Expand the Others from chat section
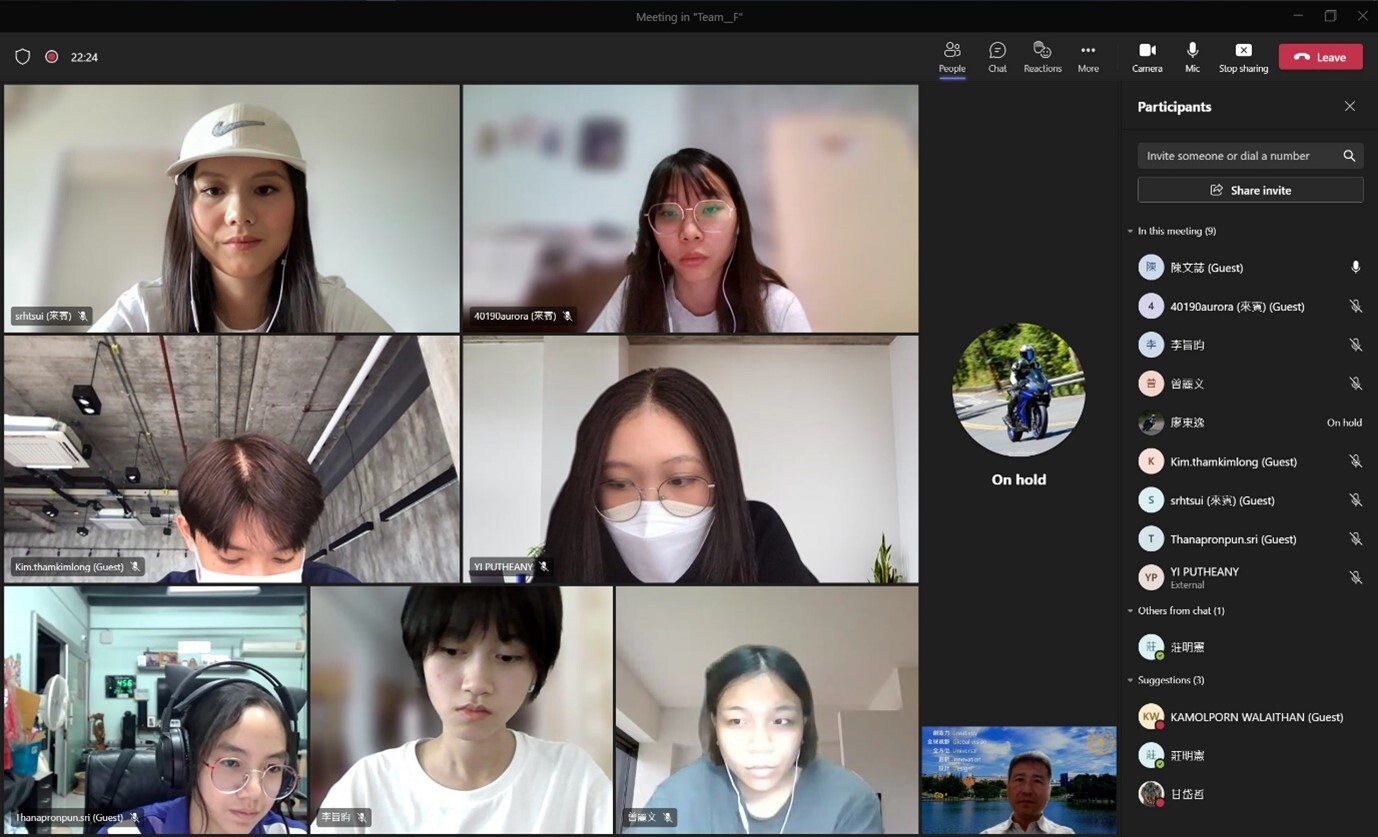 tap(1130, 610)
